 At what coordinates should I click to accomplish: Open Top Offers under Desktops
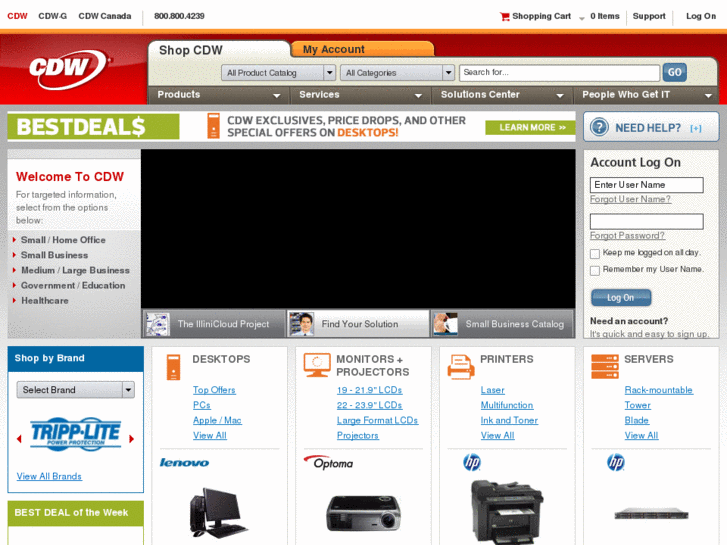tap(214, 390)
